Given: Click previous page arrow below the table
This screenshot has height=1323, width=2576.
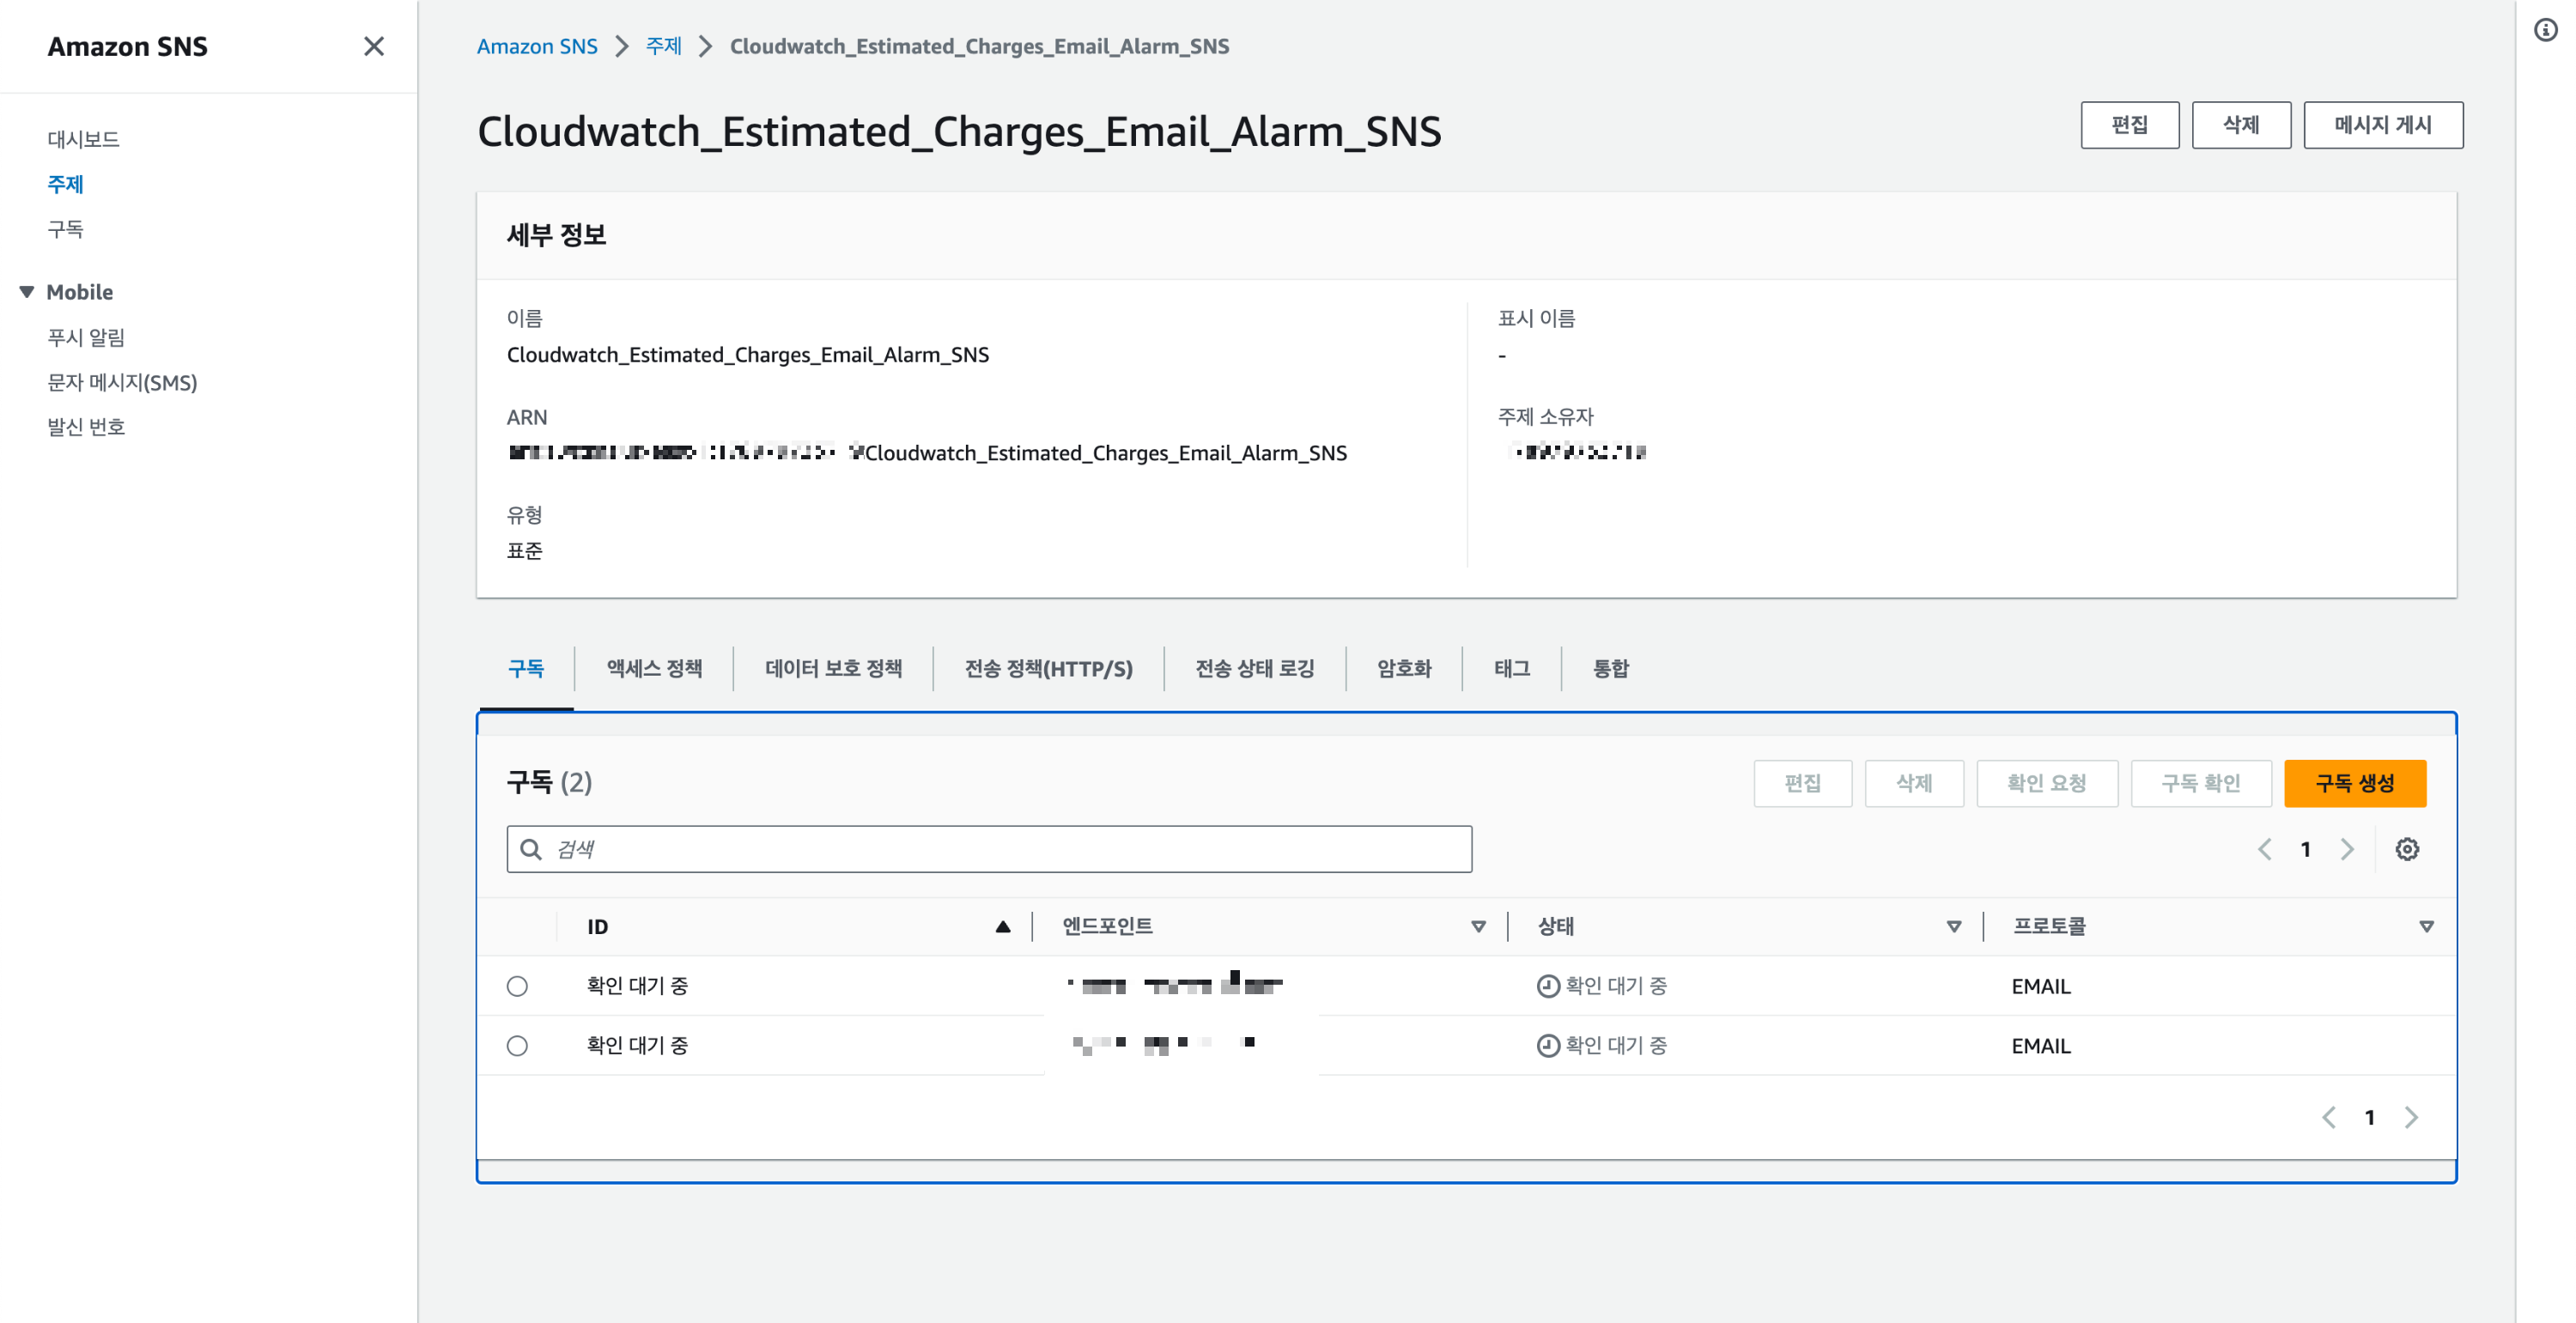Looking at the screenshot, I should (x=2329, y=1117).
